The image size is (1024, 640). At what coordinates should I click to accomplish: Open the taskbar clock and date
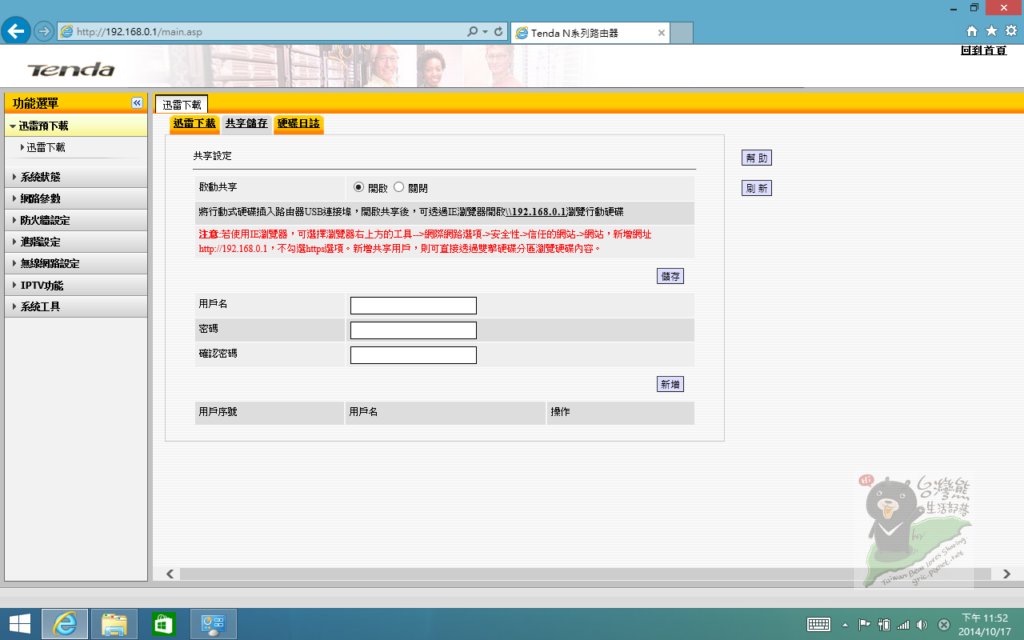click(985, 625)
